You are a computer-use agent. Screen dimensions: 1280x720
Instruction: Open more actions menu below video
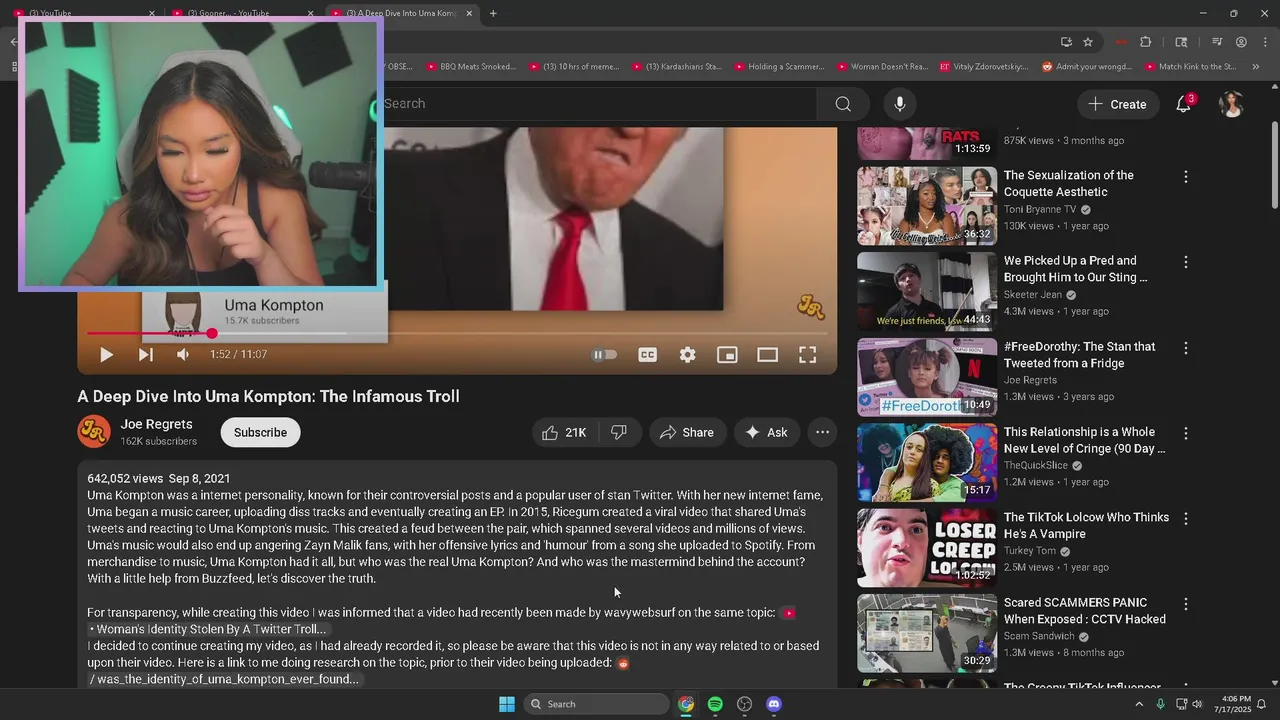pyautogui.click(x=822, y=432)
